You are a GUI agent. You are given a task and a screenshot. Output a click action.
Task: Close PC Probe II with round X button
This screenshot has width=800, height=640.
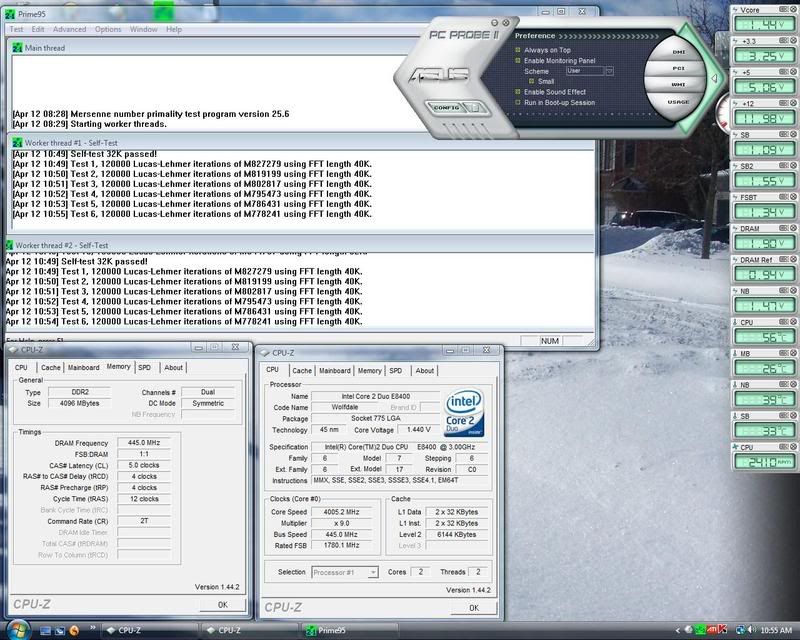(506, 22)
